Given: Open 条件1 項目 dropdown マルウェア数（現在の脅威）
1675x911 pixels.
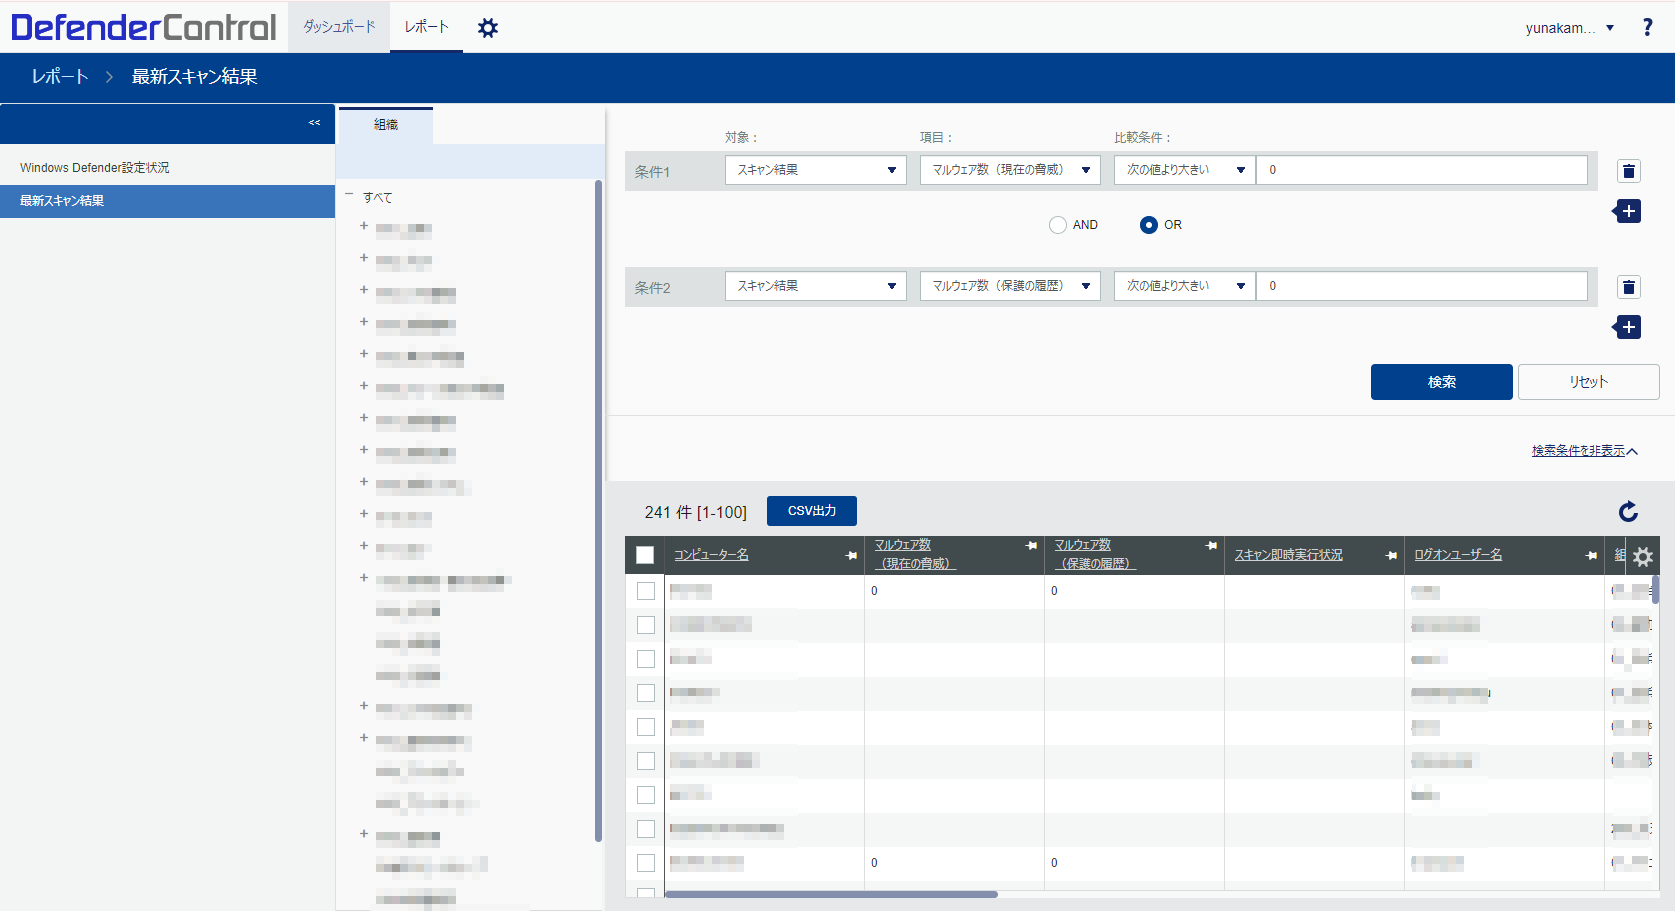Looking at the screenshot, I should click(x=1010, y=170).
